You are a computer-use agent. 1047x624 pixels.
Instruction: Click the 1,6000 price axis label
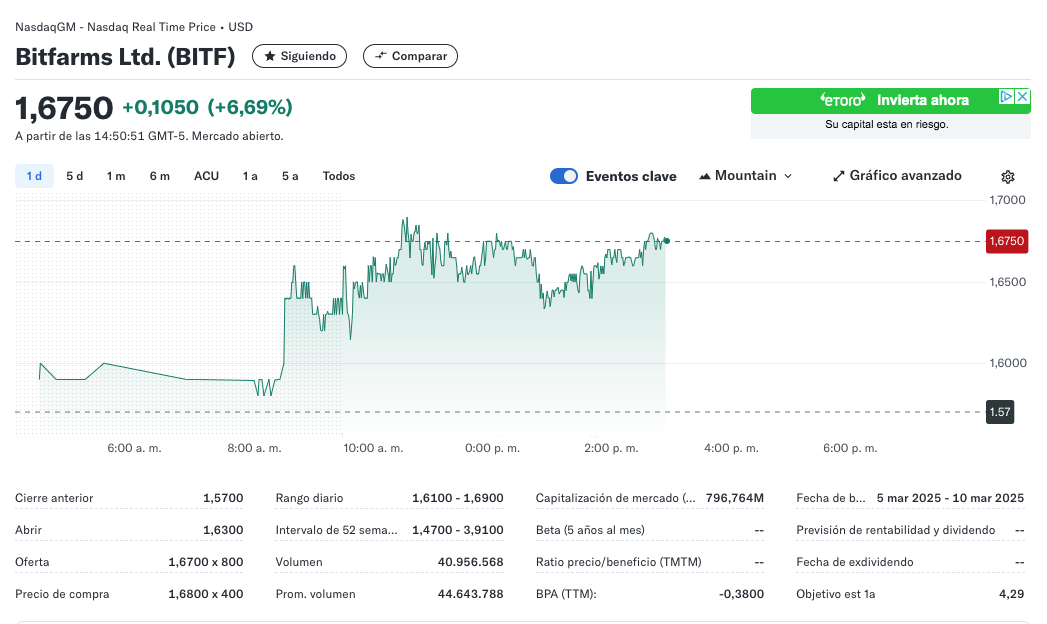pyautogui.click(x=1008, y=363)
